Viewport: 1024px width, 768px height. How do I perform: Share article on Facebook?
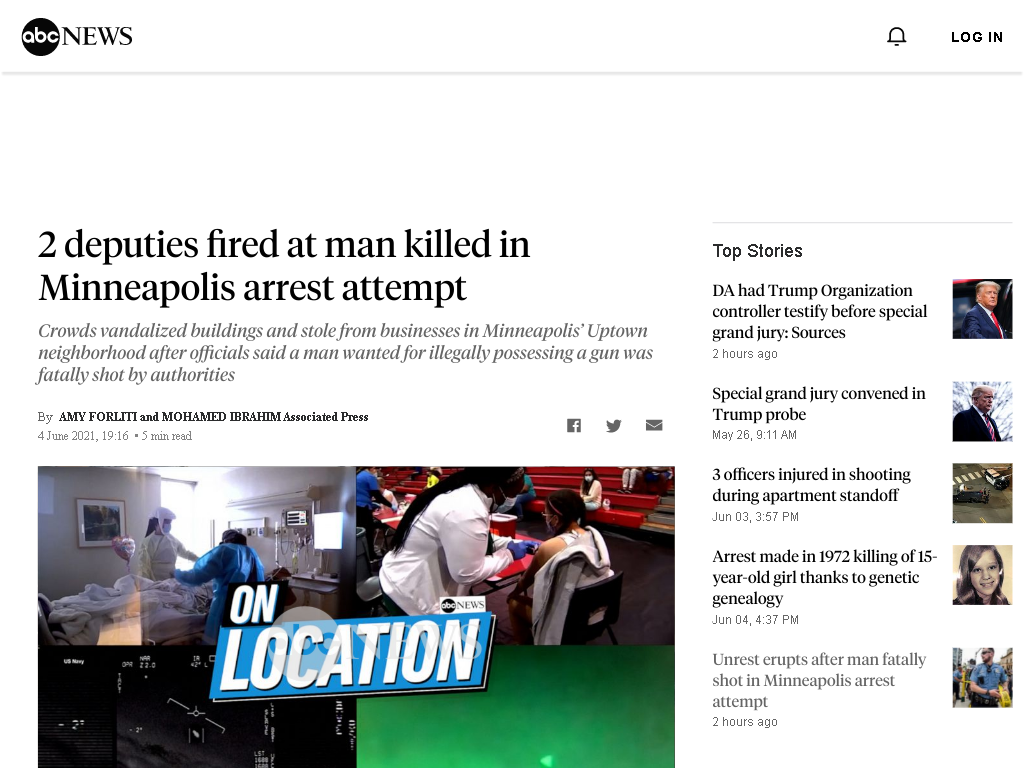[574, 426]
